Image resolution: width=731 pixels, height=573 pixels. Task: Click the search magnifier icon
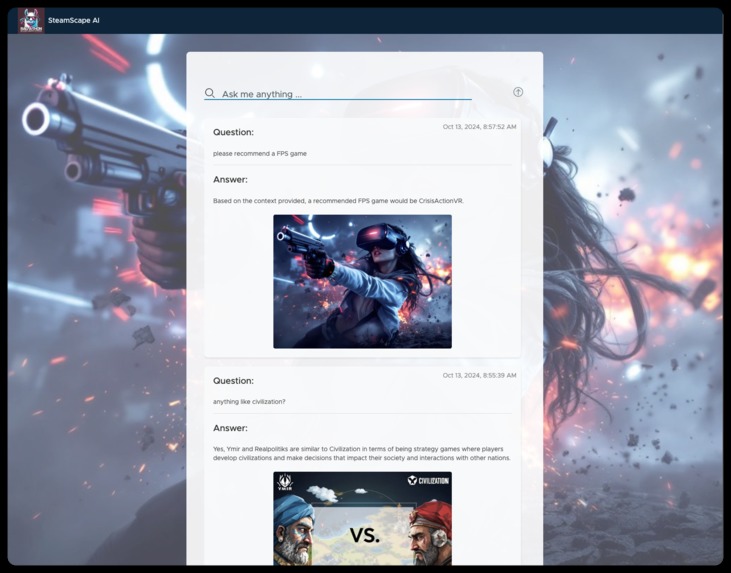210,93
